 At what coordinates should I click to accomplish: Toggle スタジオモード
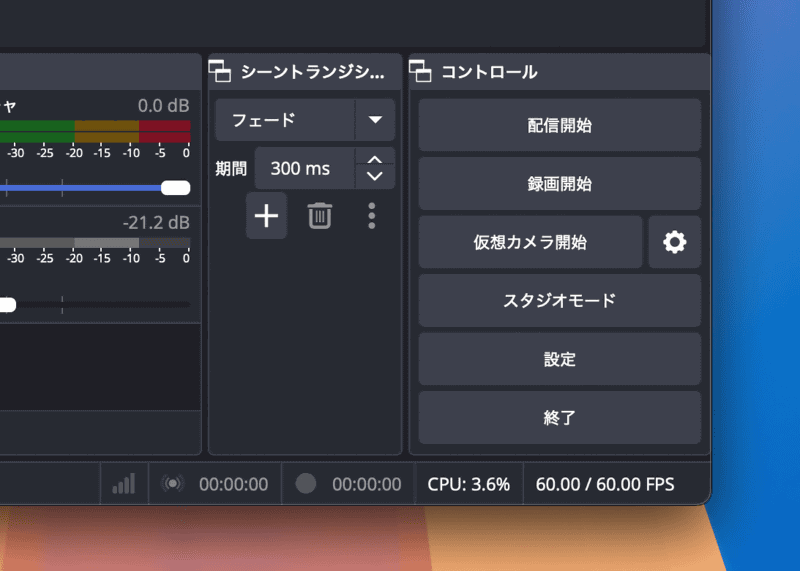coord(560,301)
